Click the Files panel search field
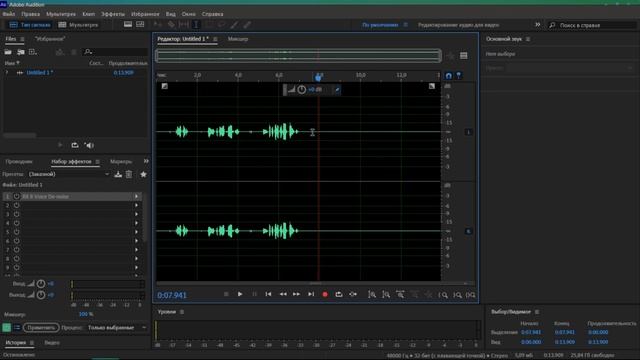 pos(116,52)
